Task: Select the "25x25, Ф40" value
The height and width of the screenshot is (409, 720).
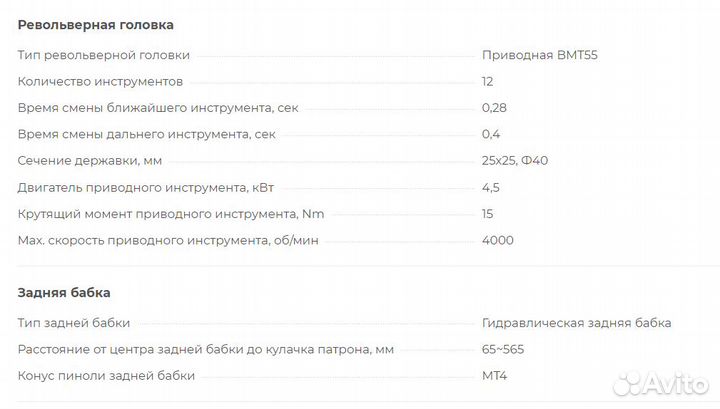Action: tap(516, 161)
